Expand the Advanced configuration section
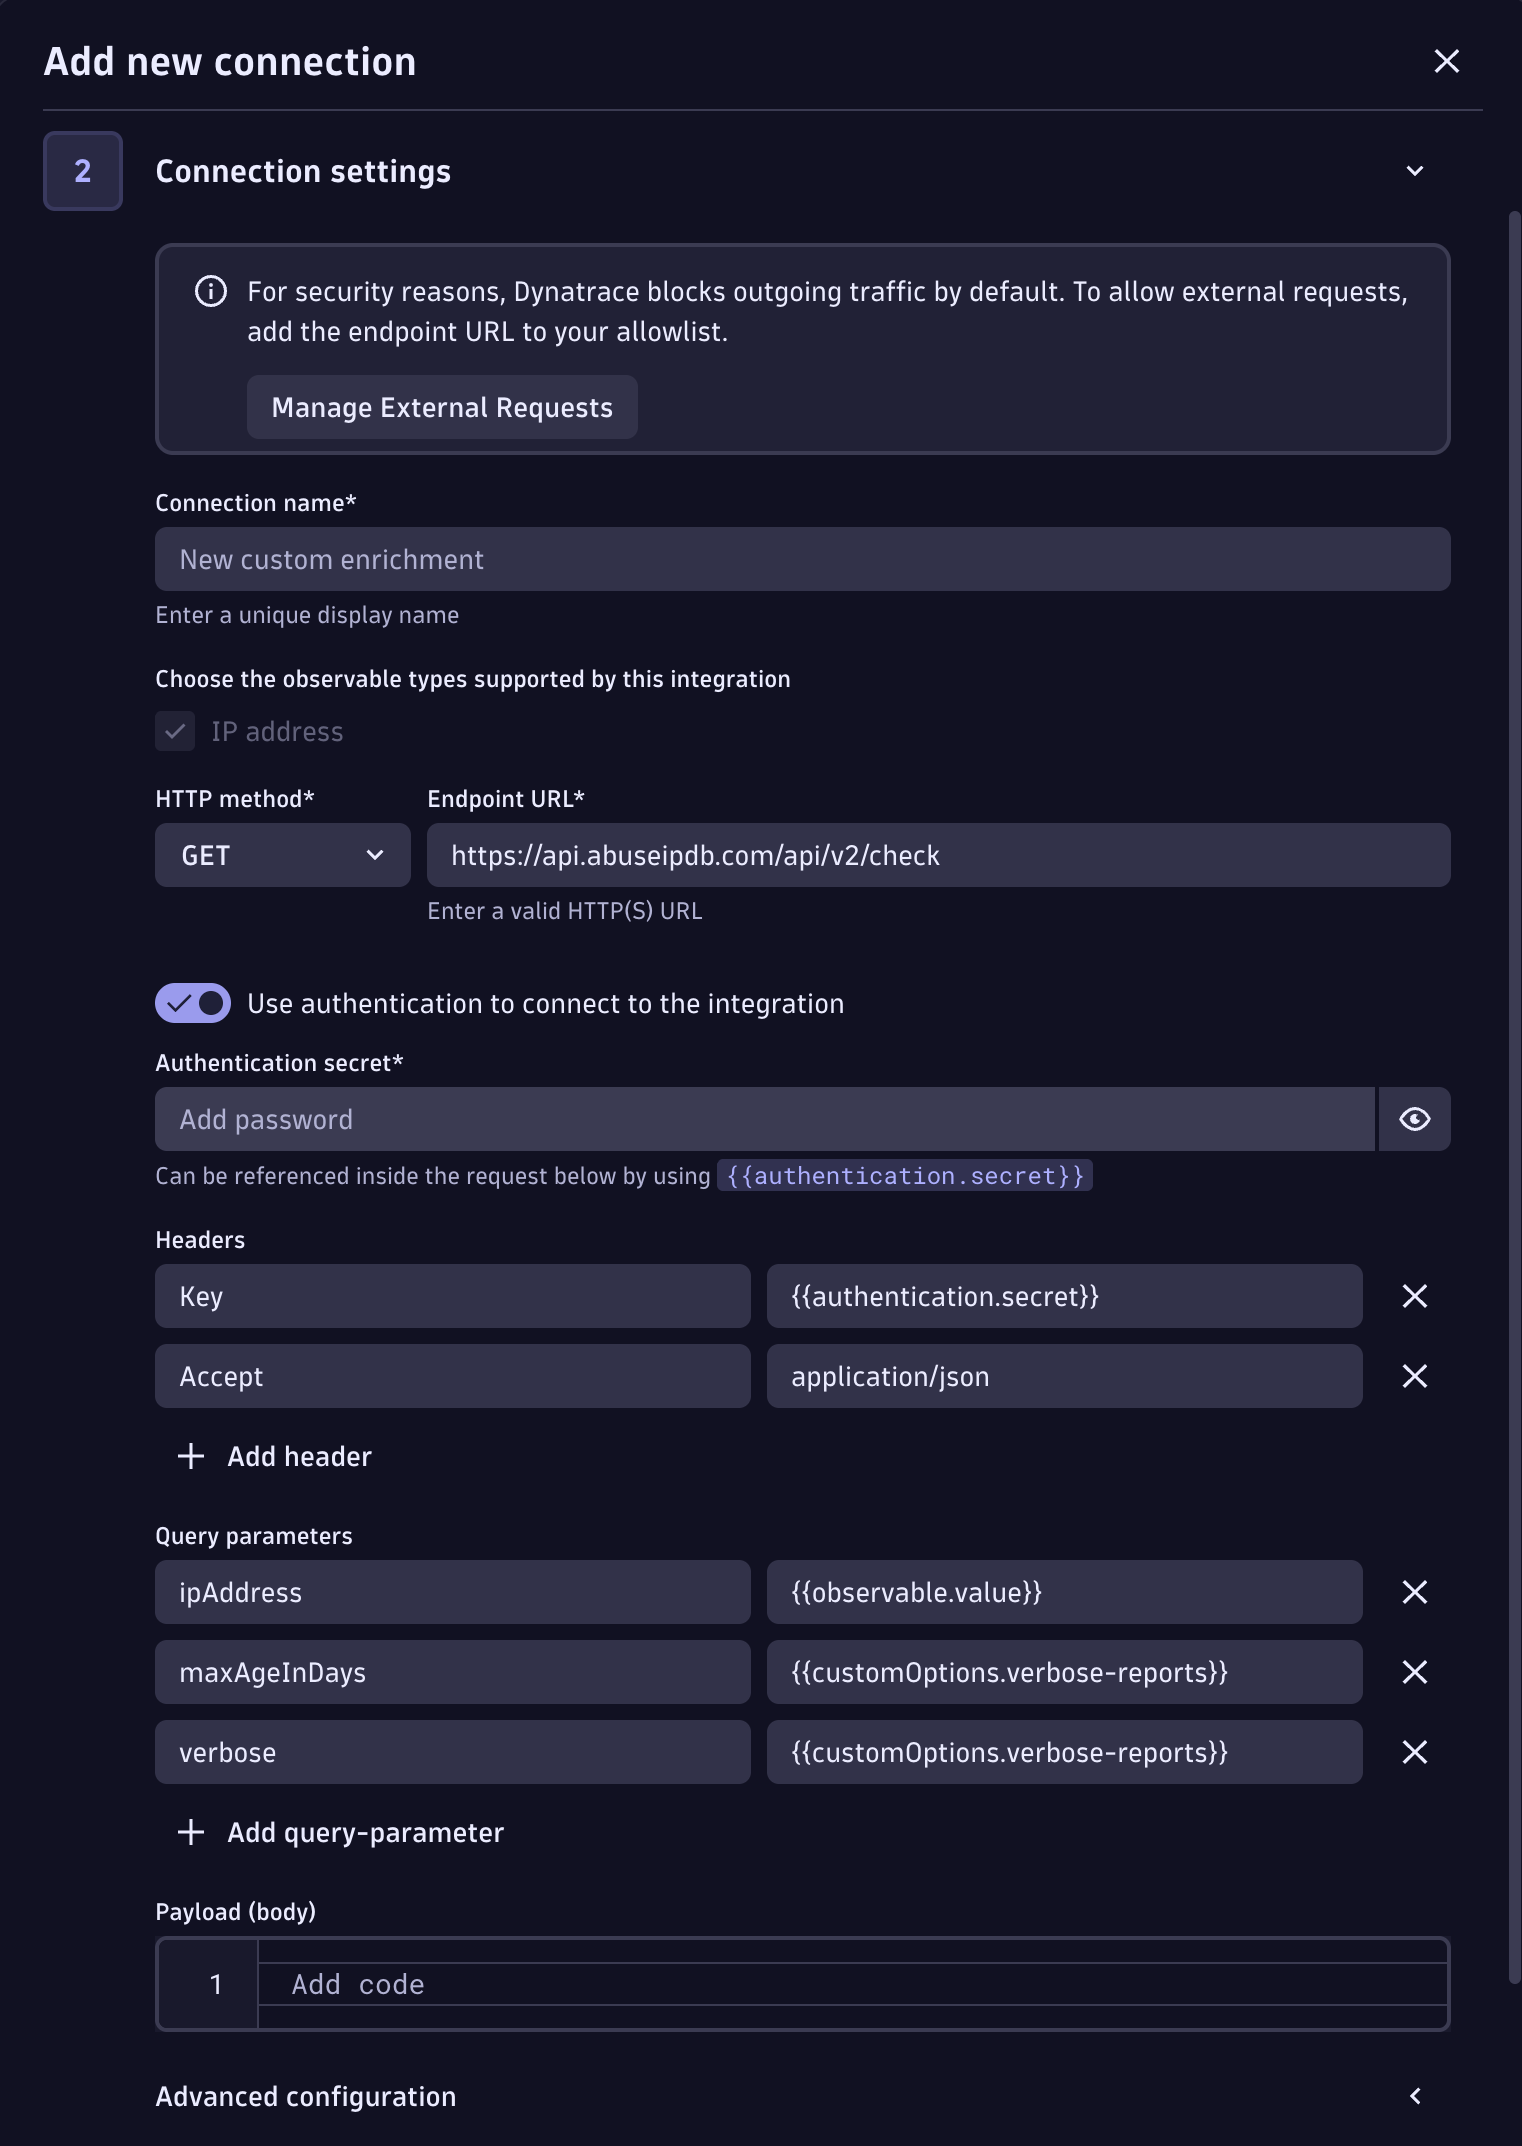The width and height of the screenshot is (1522, 2146). [1414, 2096]
